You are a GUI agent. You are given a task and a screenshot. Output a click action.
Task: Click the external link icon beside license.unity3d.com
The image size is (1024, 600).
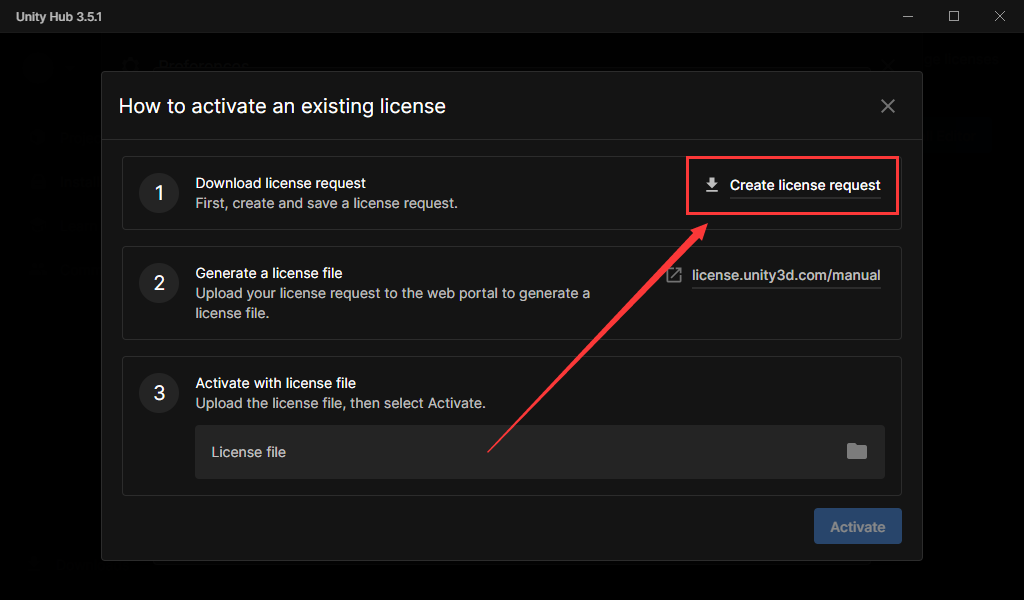tap(674, 276)
